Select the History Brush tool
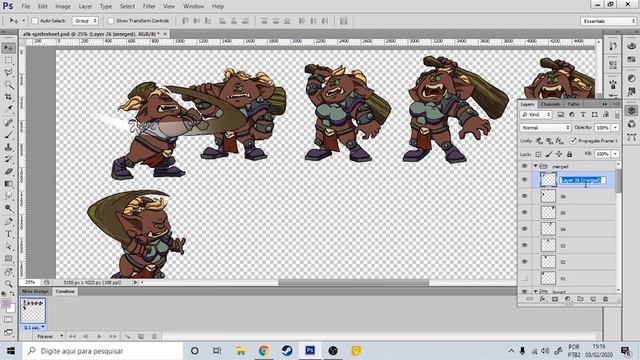Image resolution: width=640 pixels, height=360 pixels. click(8, 159)
